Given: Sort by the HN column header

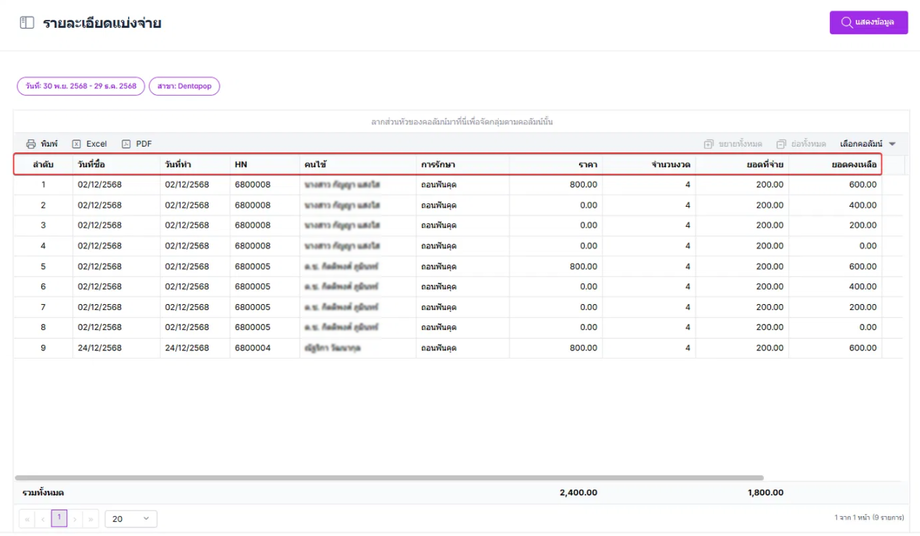Looking at the screenshot, I should pyautogui.click(x=241, y=164).
